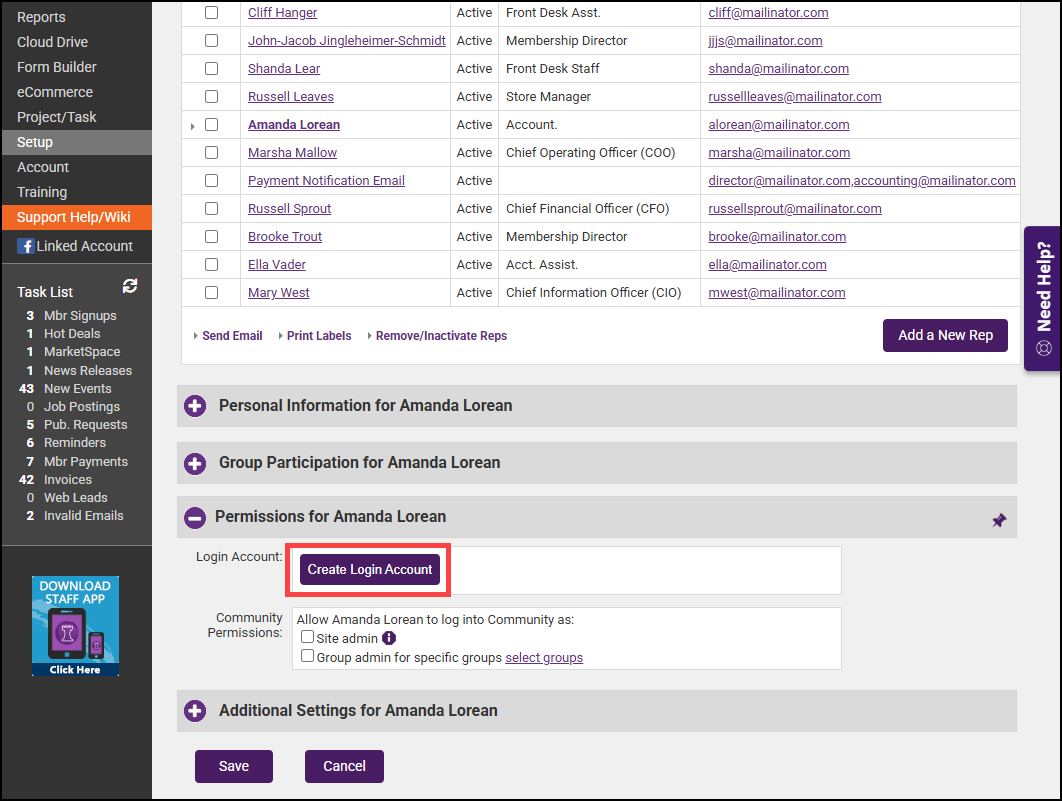Check the Site admin checkbox
Viewport: 1062px width, 801px height.
click(308, 638)
